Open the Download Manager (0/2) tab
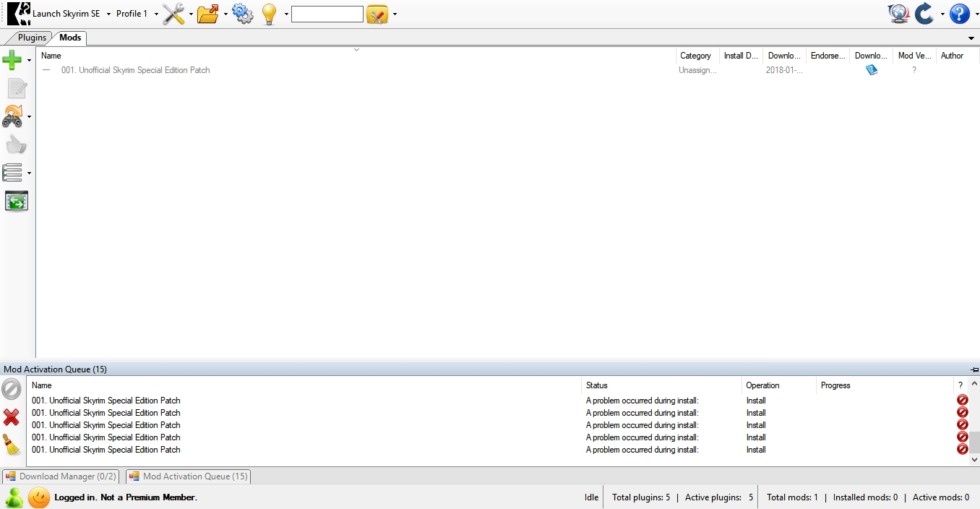Viewport: 980px width, 509px height. [x=60, y=477]
